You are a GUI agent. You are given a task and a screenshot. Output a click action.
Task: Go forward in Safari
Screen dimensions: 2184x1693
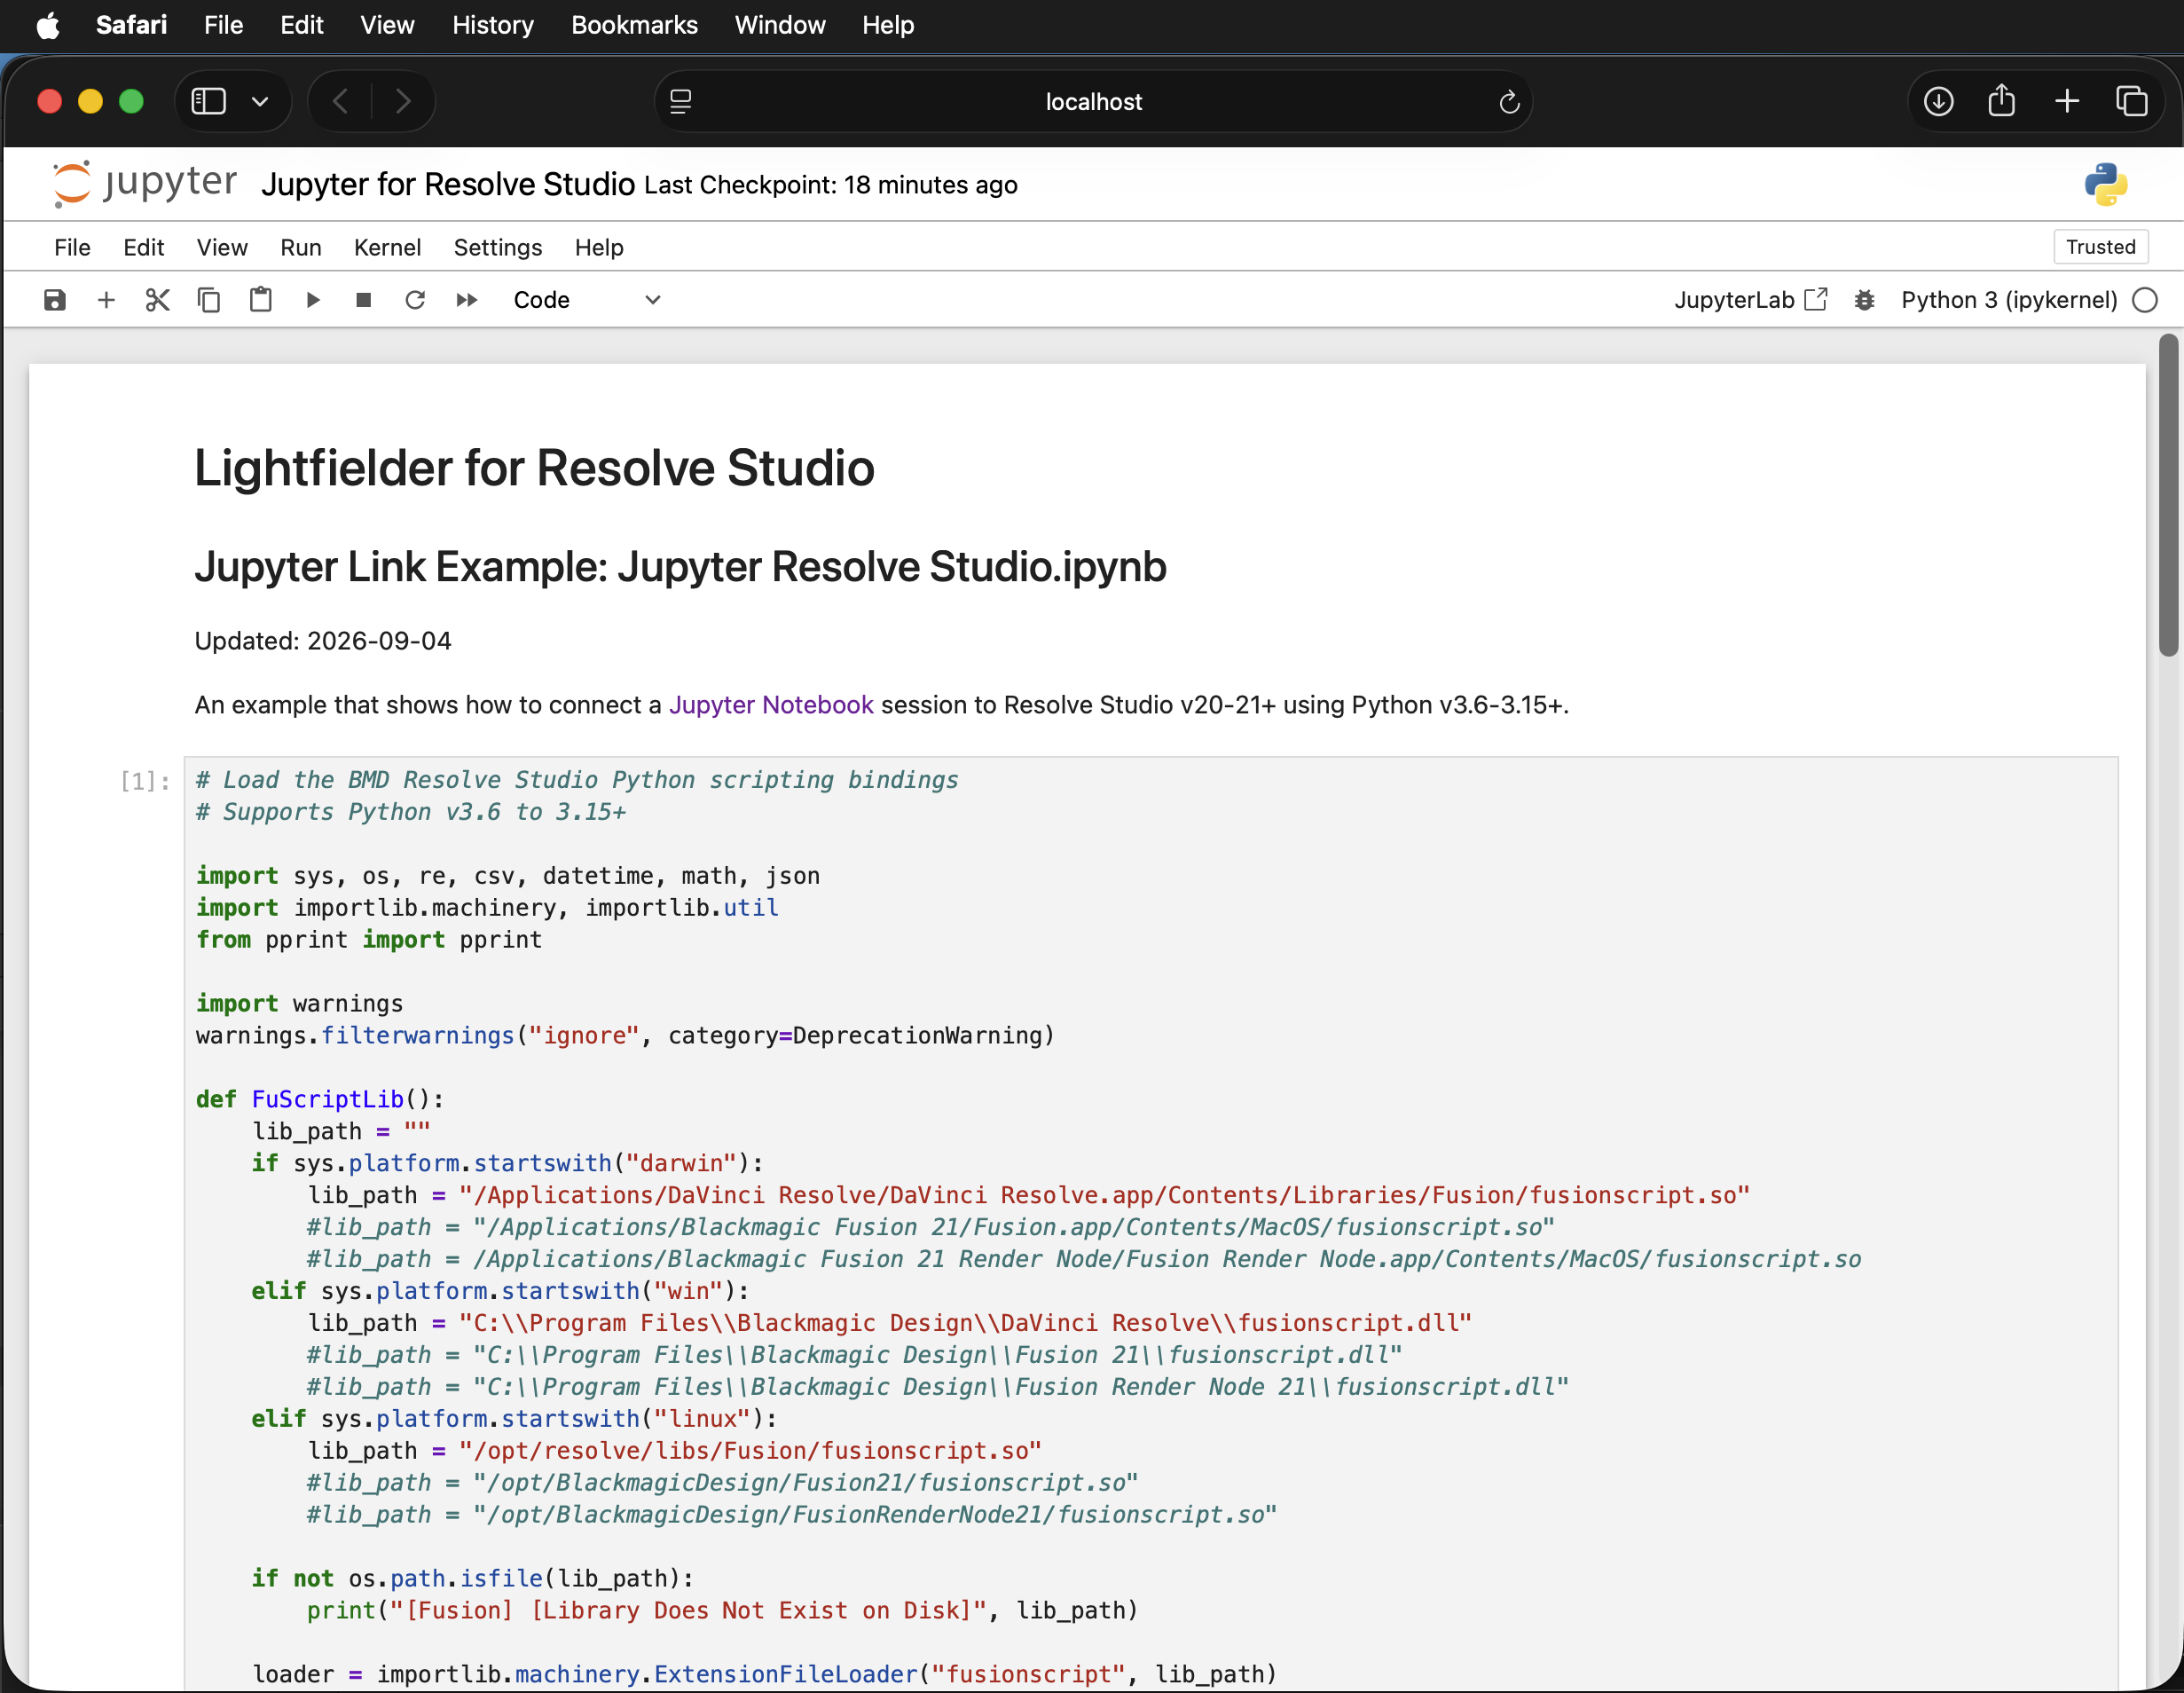tap(403, 101)
